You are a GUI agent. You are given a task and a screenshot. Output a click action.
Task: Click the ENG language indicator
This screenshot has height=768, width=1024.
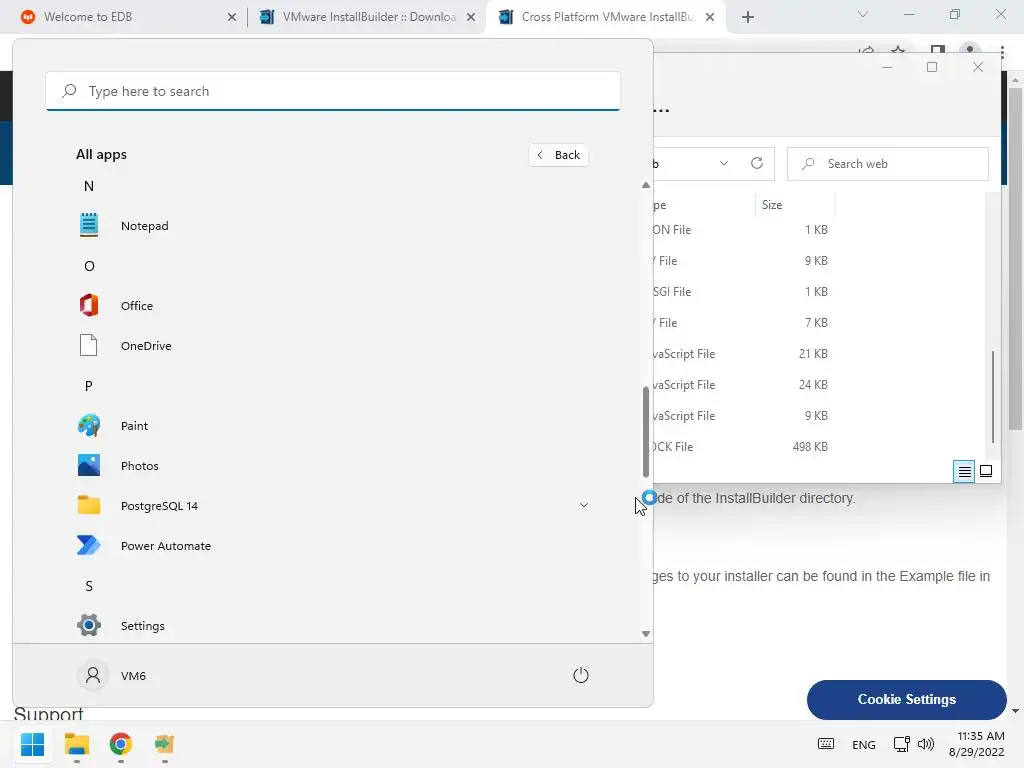863,744
